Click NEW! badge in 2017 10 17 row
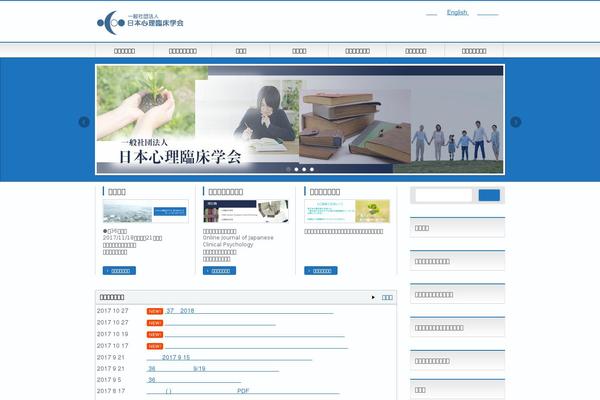 coord(155,346)
